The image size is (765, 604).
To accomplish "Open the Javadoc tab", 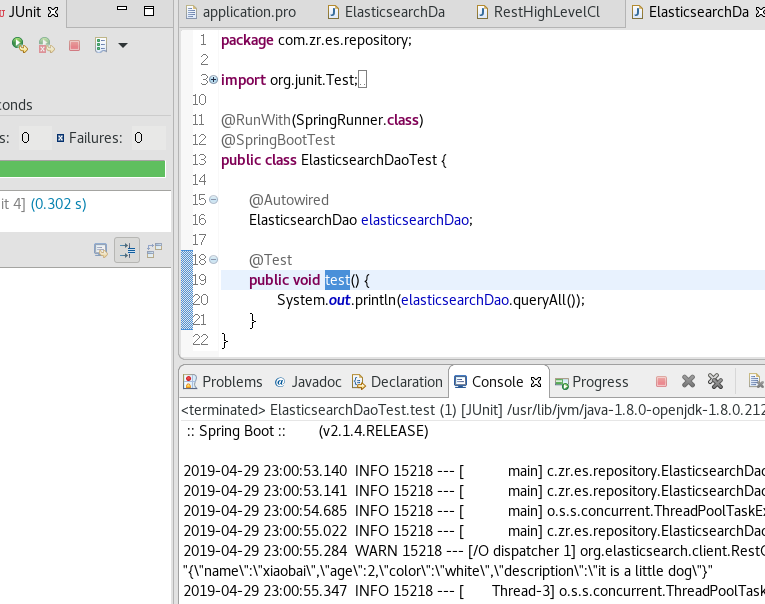I will coord(308,382).
